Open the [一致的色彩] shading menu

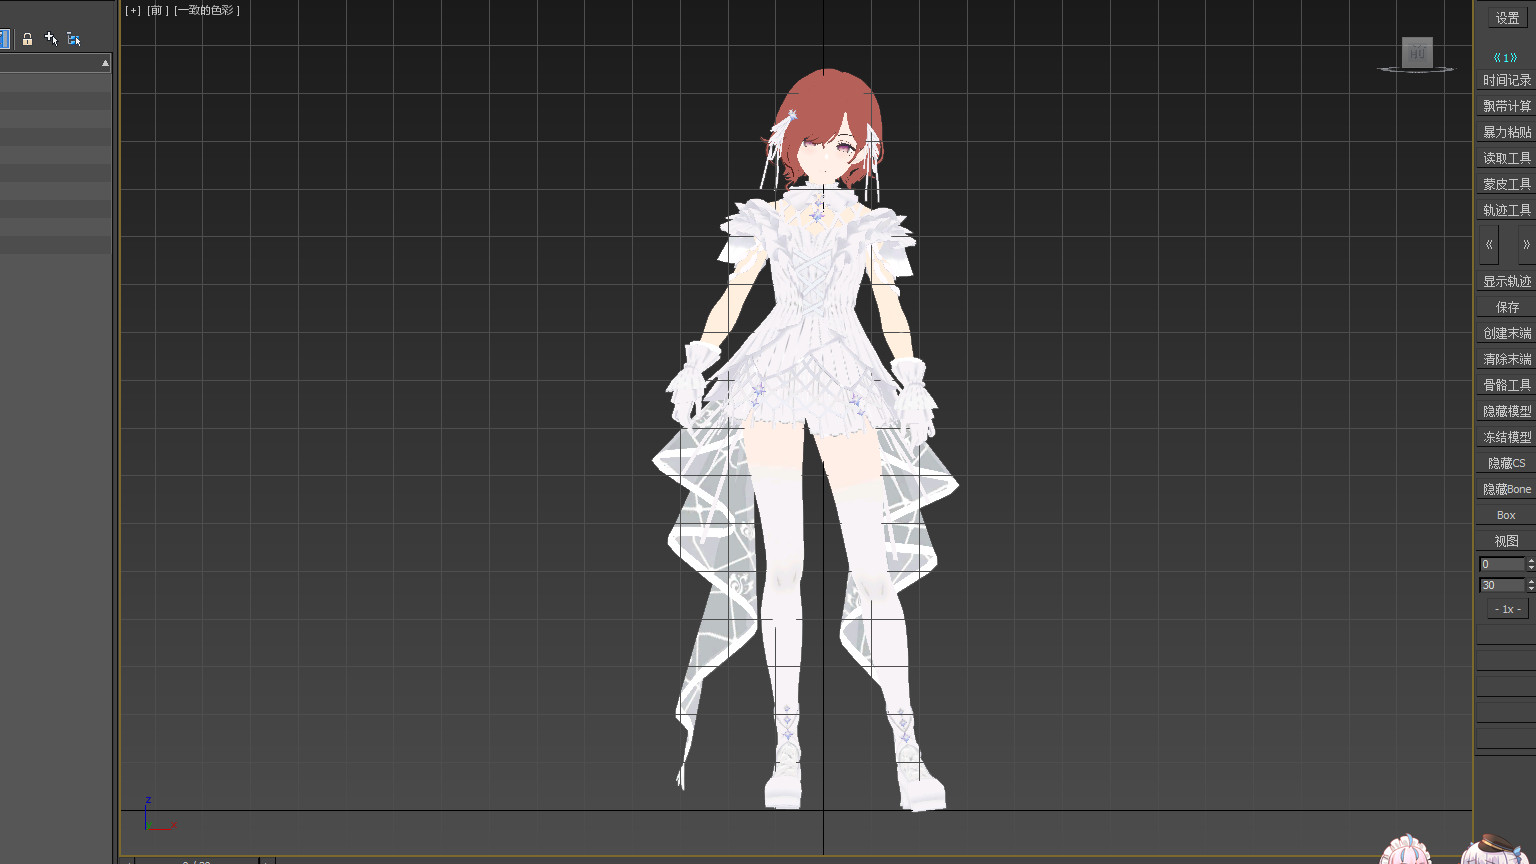tap(207, 11)
